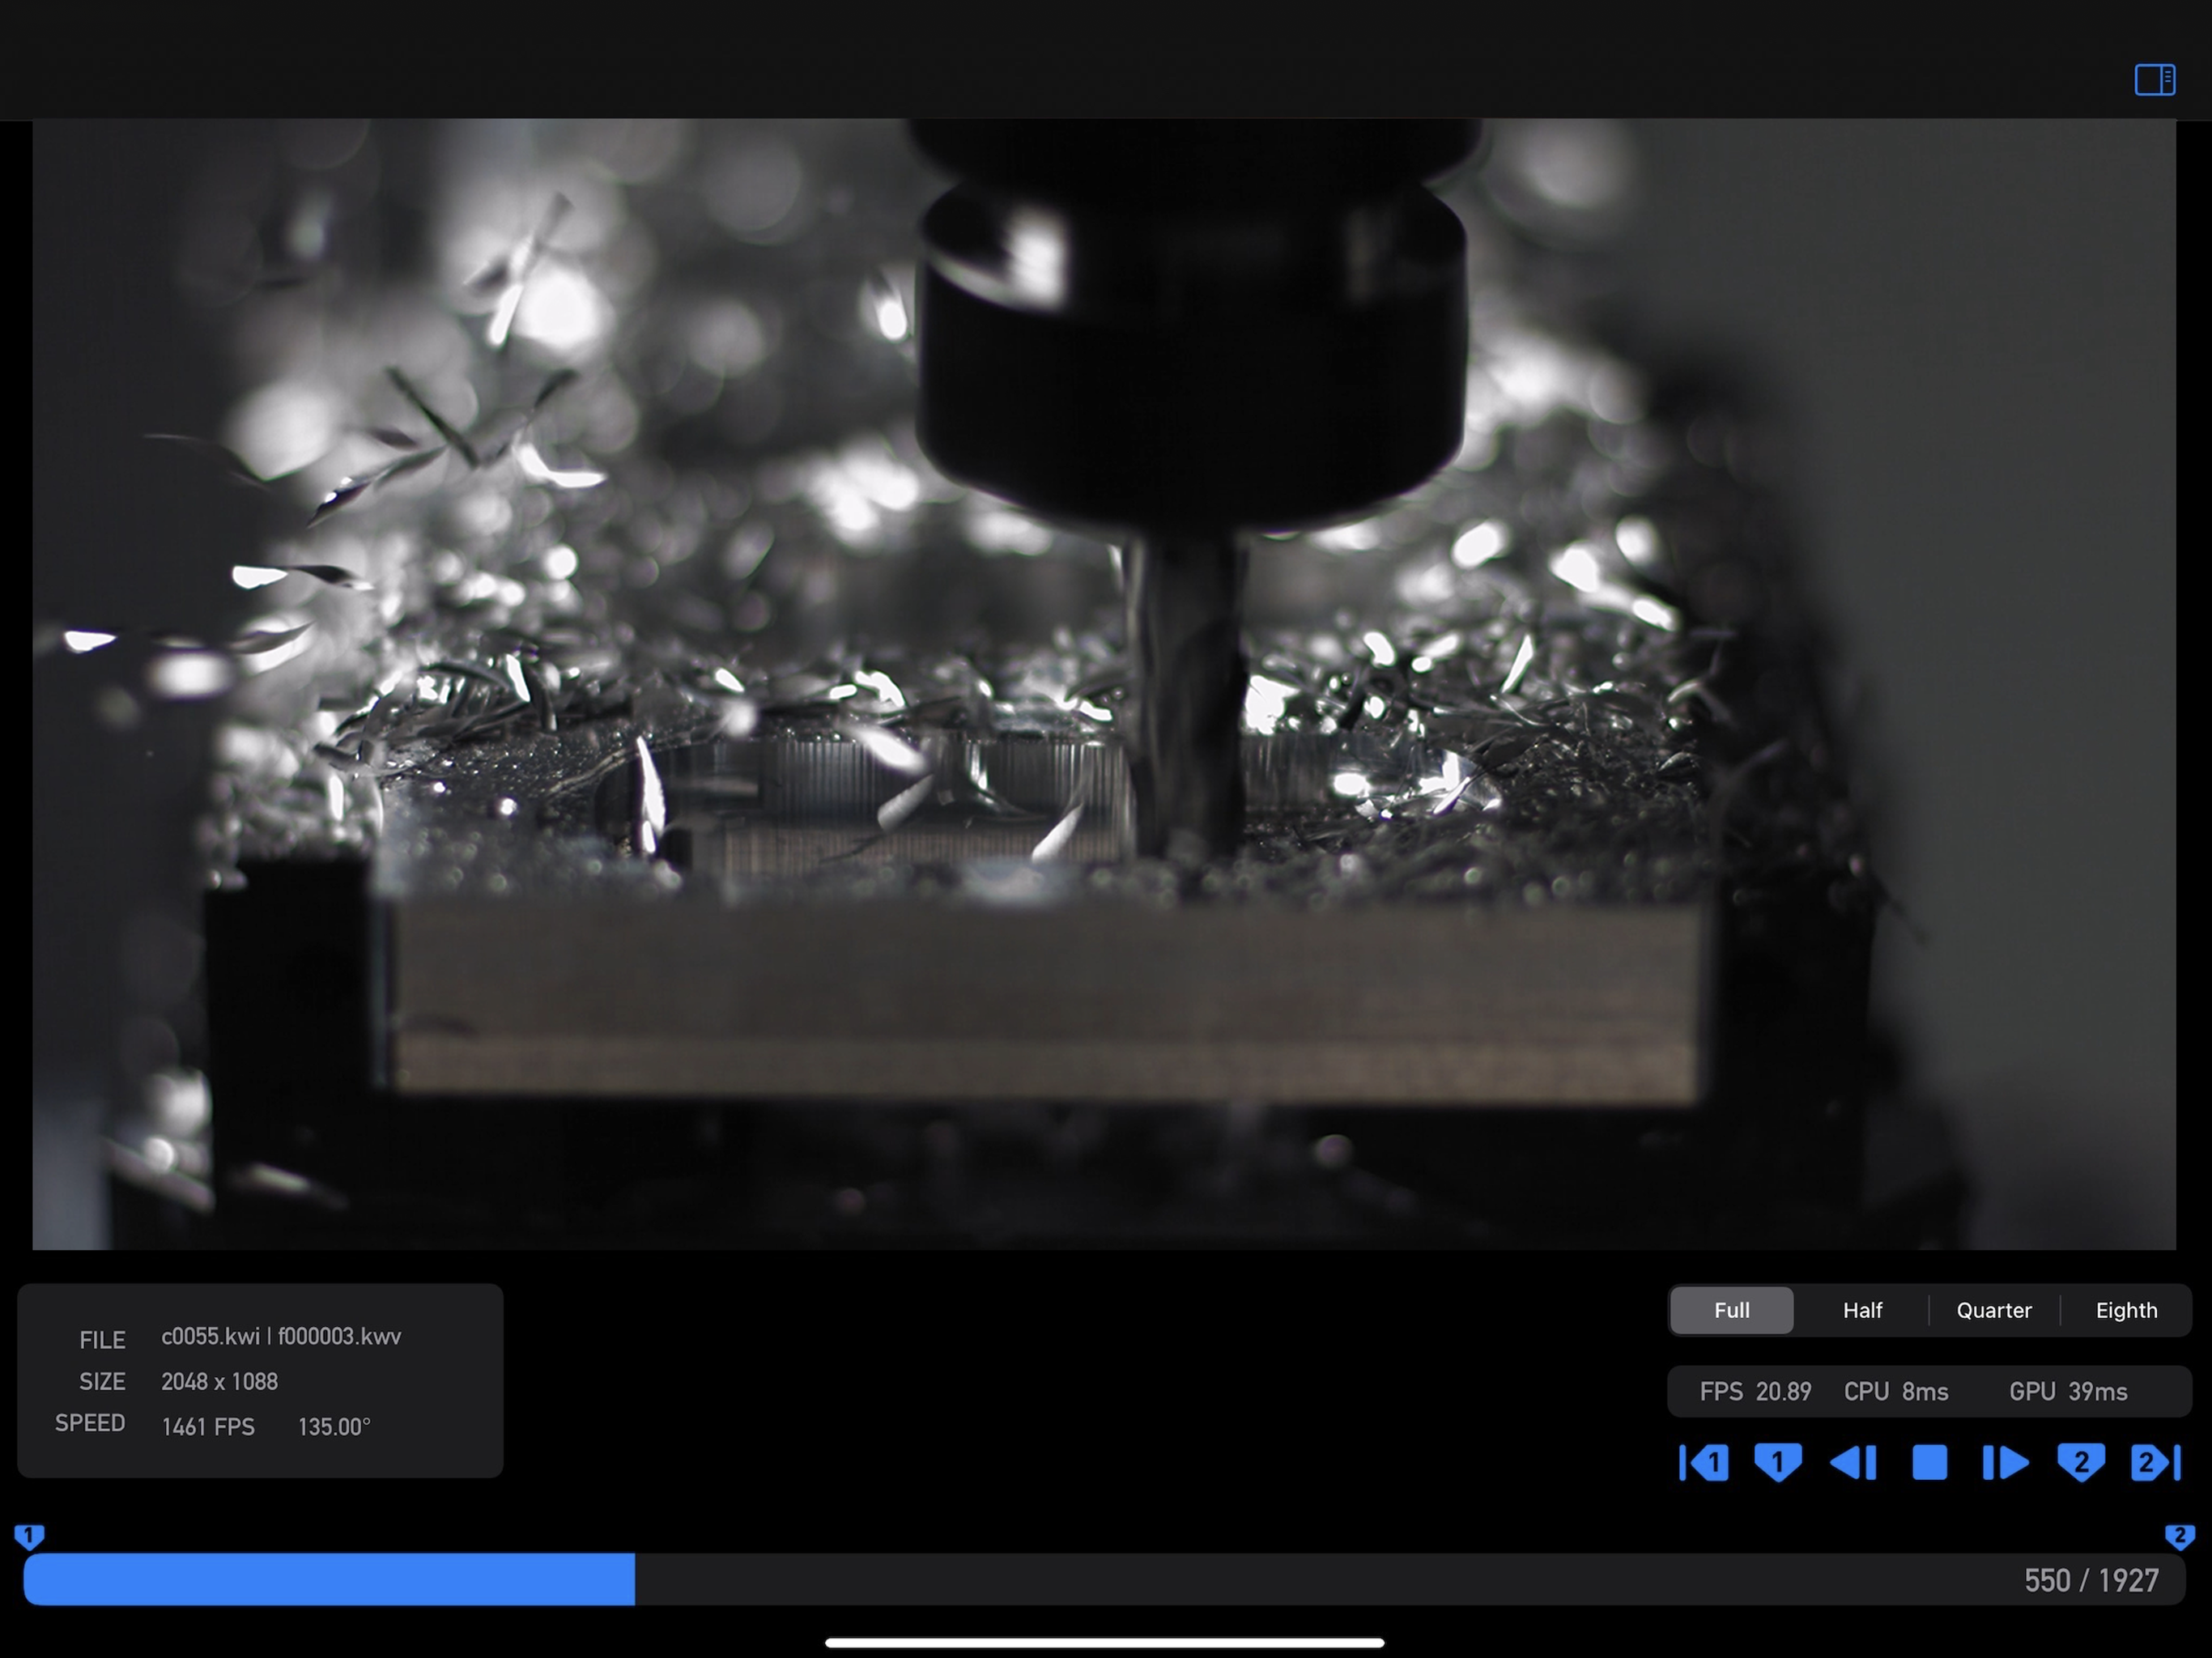
Task: Click the 550 / 1927 frame counter
Action: 2091,1580
